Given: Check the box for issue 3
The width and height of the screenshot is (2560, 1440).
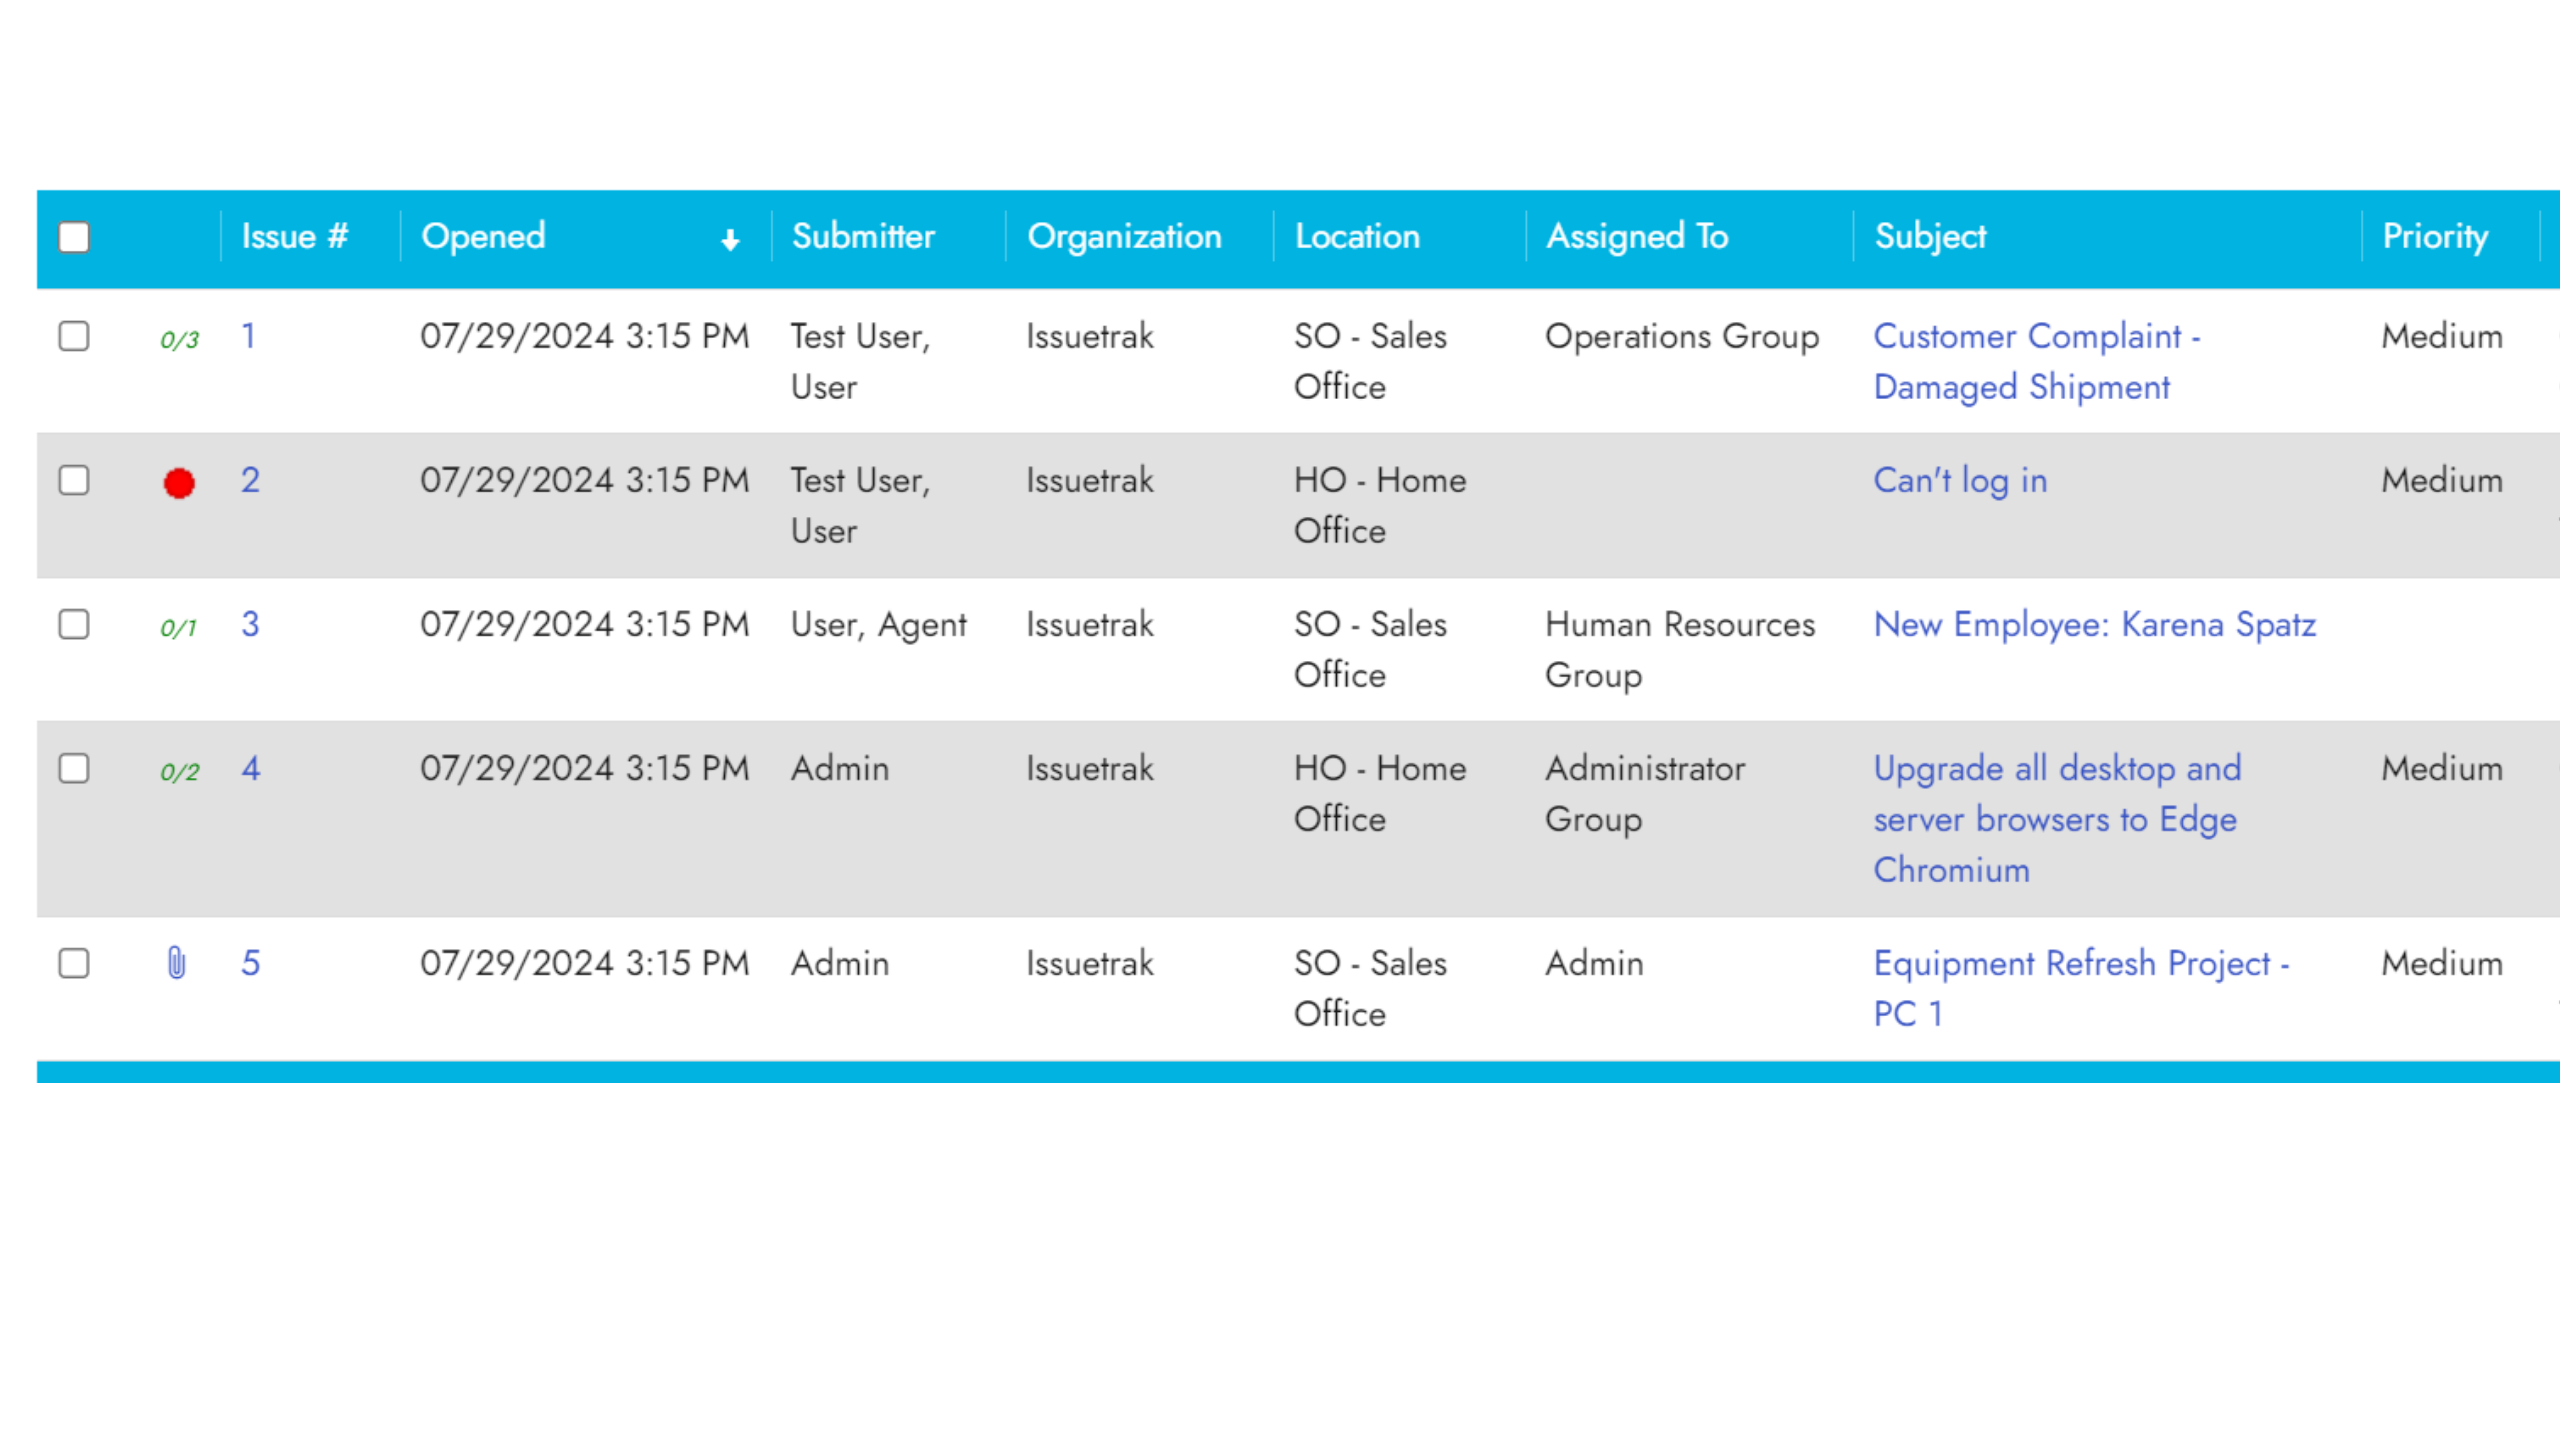Looking at the screenshot, I should coord(74,624).
